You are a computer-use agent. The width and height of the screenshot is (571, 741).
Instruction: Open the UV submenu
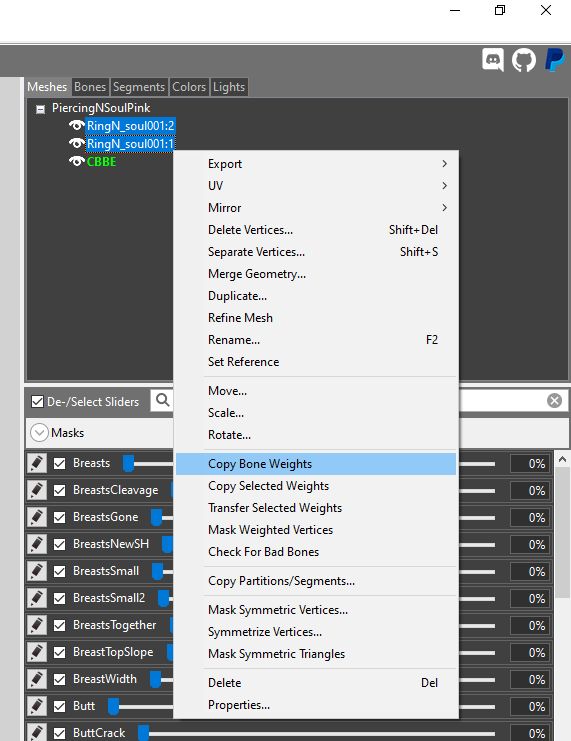pos(316,185)
